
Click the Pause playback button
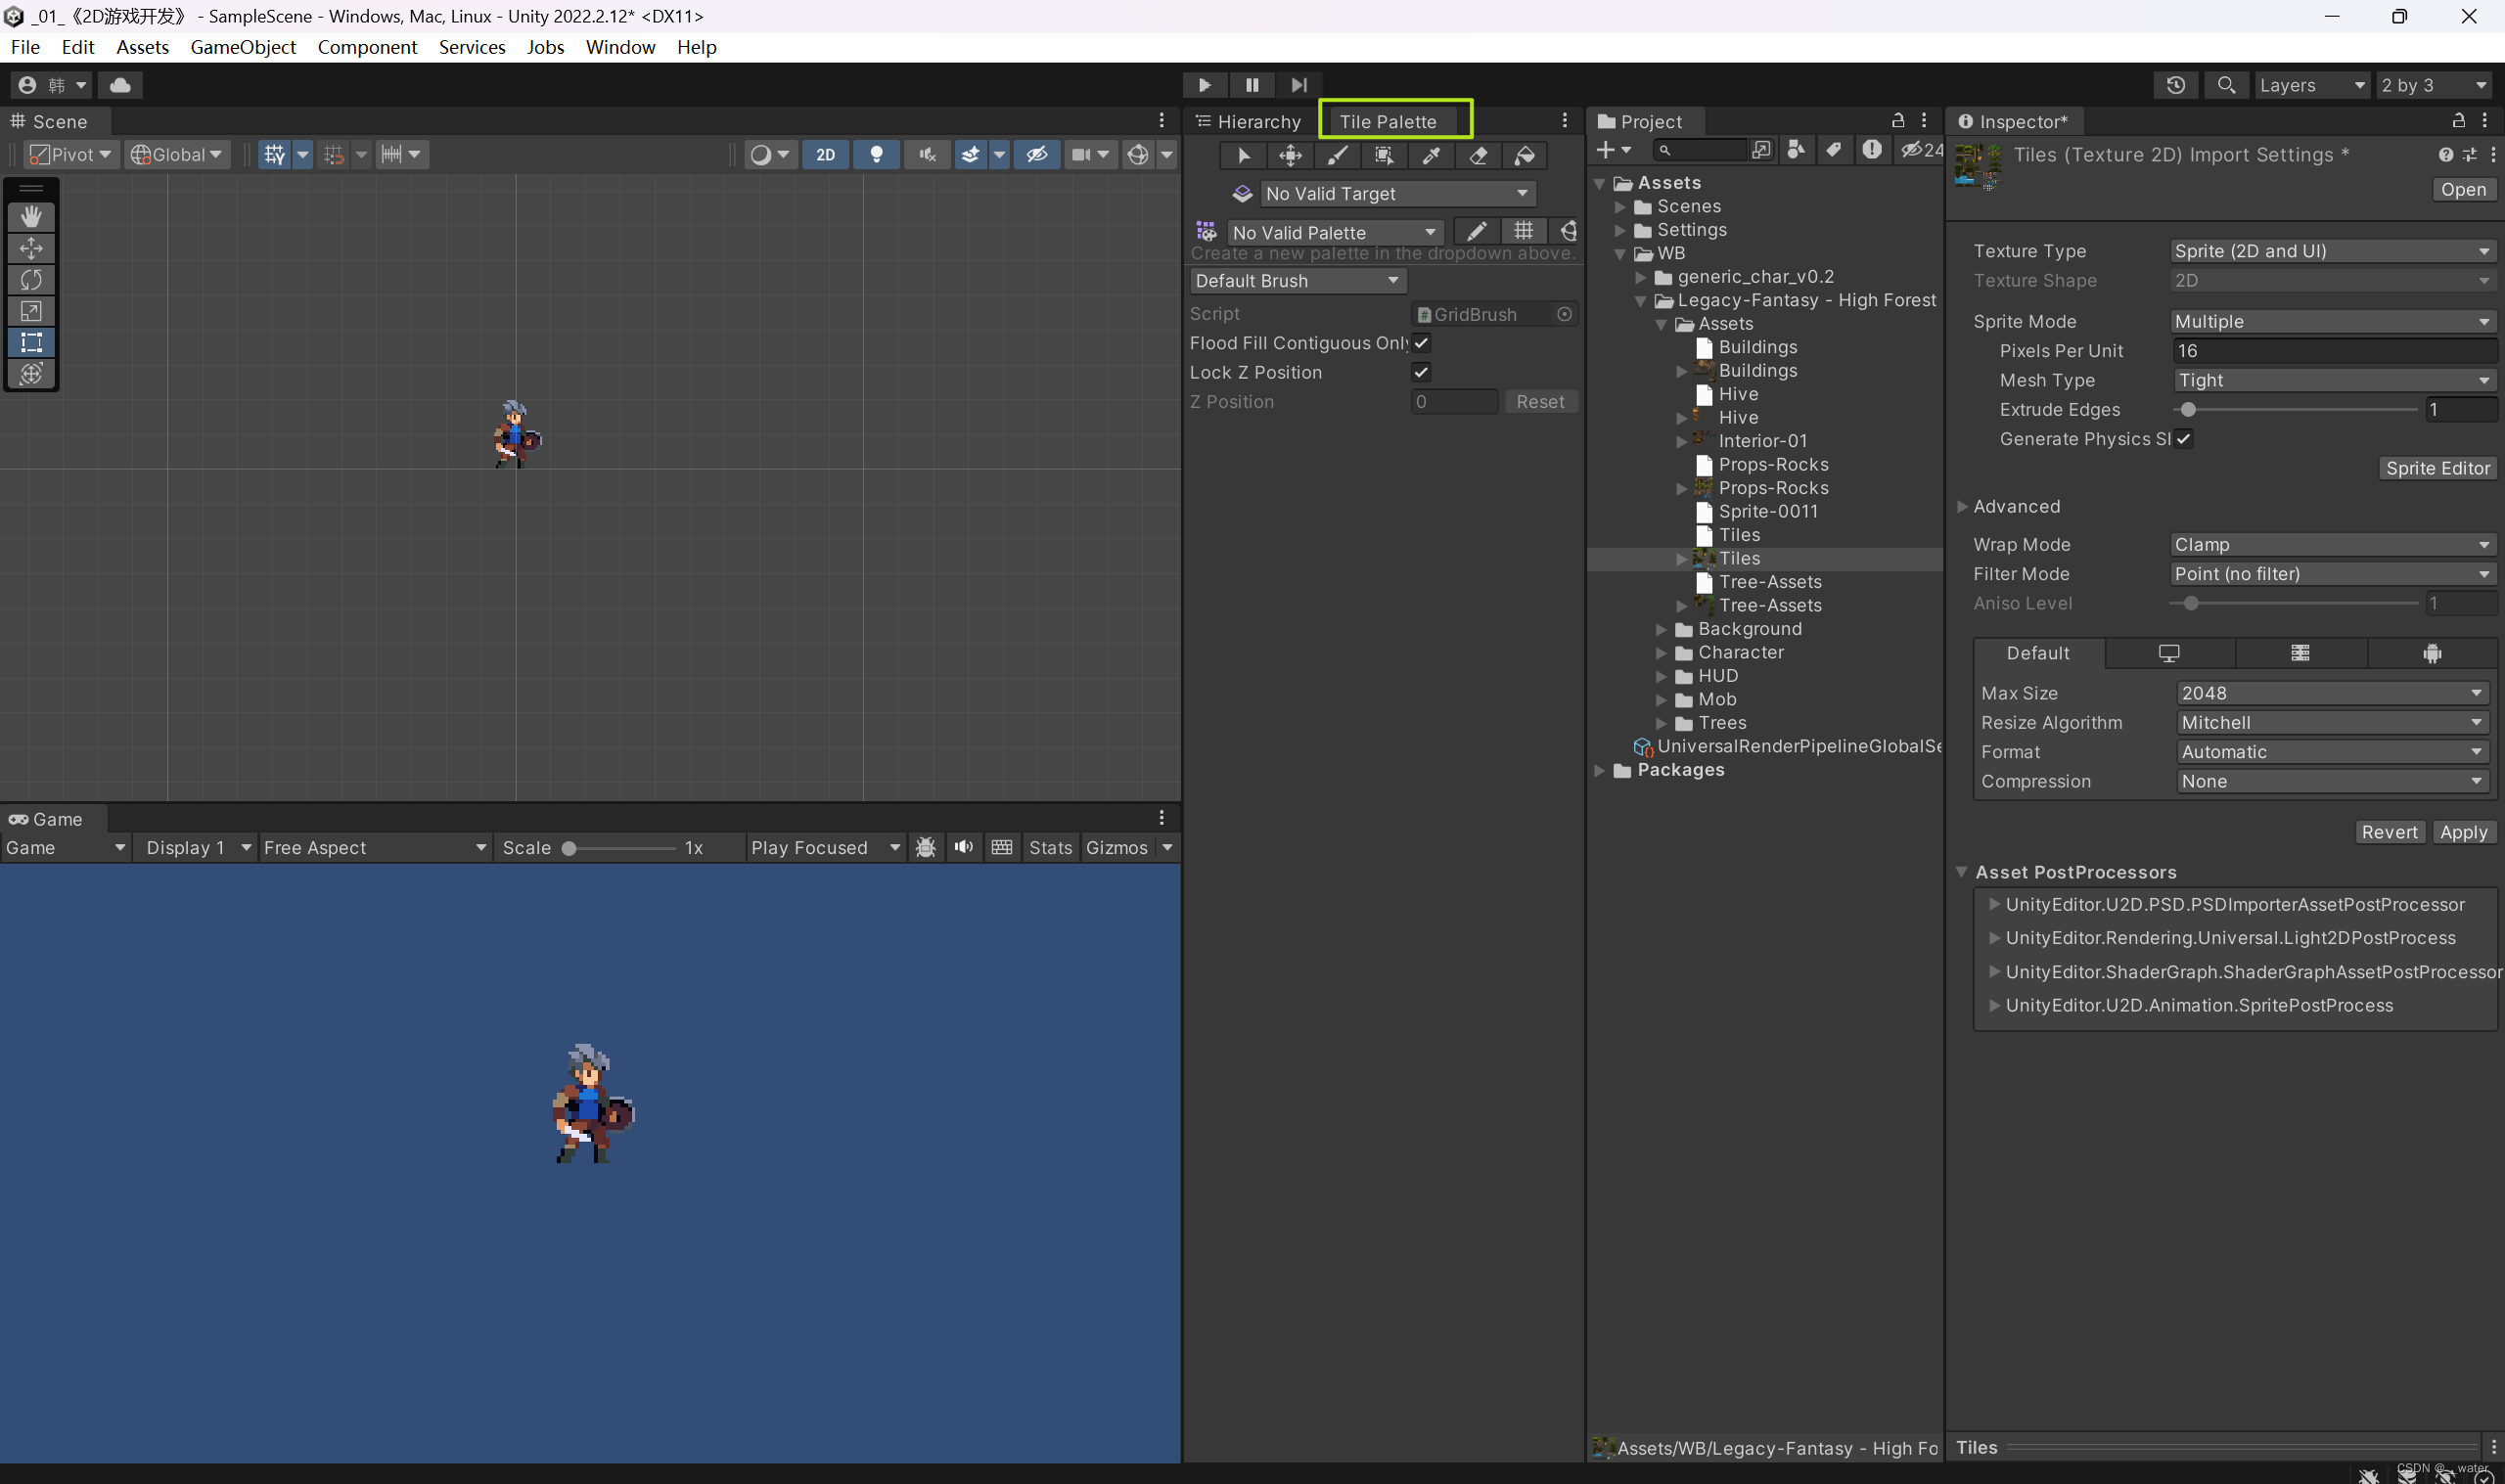(1252, 84)
